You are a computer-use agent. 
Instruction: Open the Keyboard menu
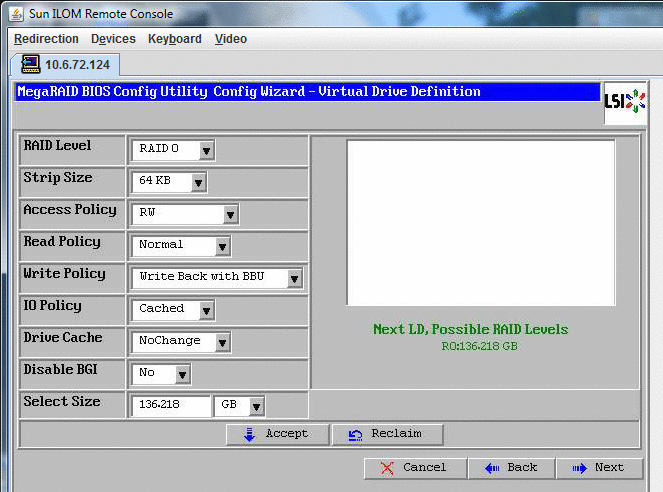[175, 39]
